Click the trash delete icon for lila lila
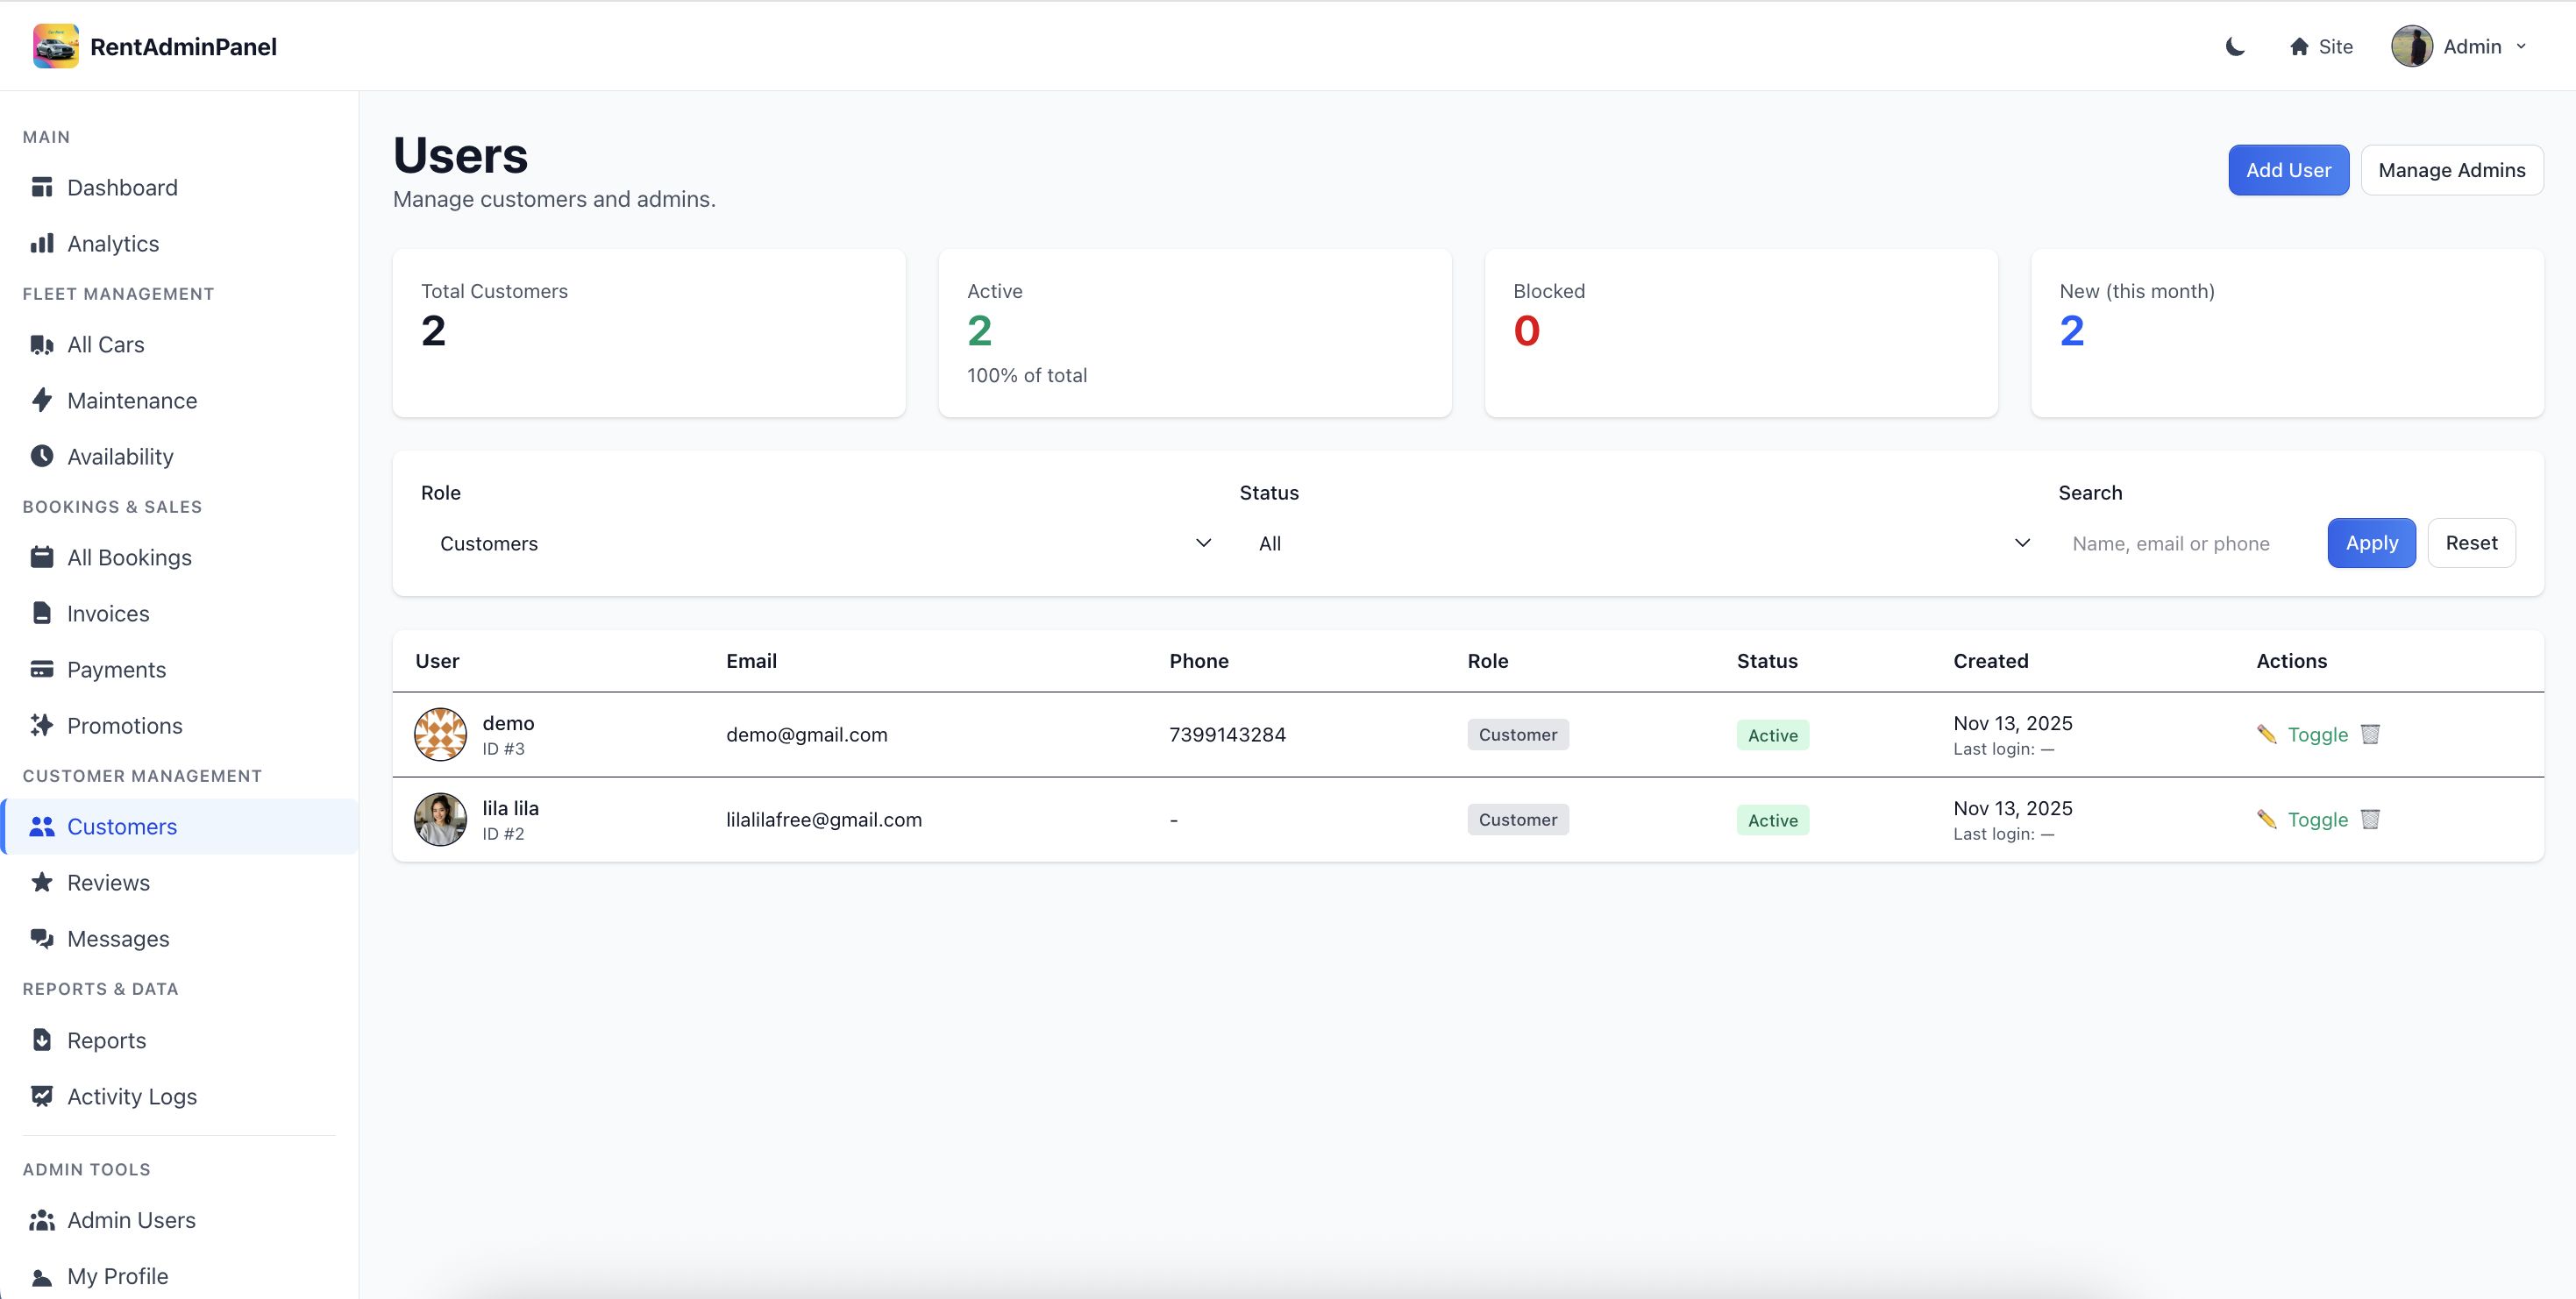Screen dimensions: 2576x1299 (2369, 819)
